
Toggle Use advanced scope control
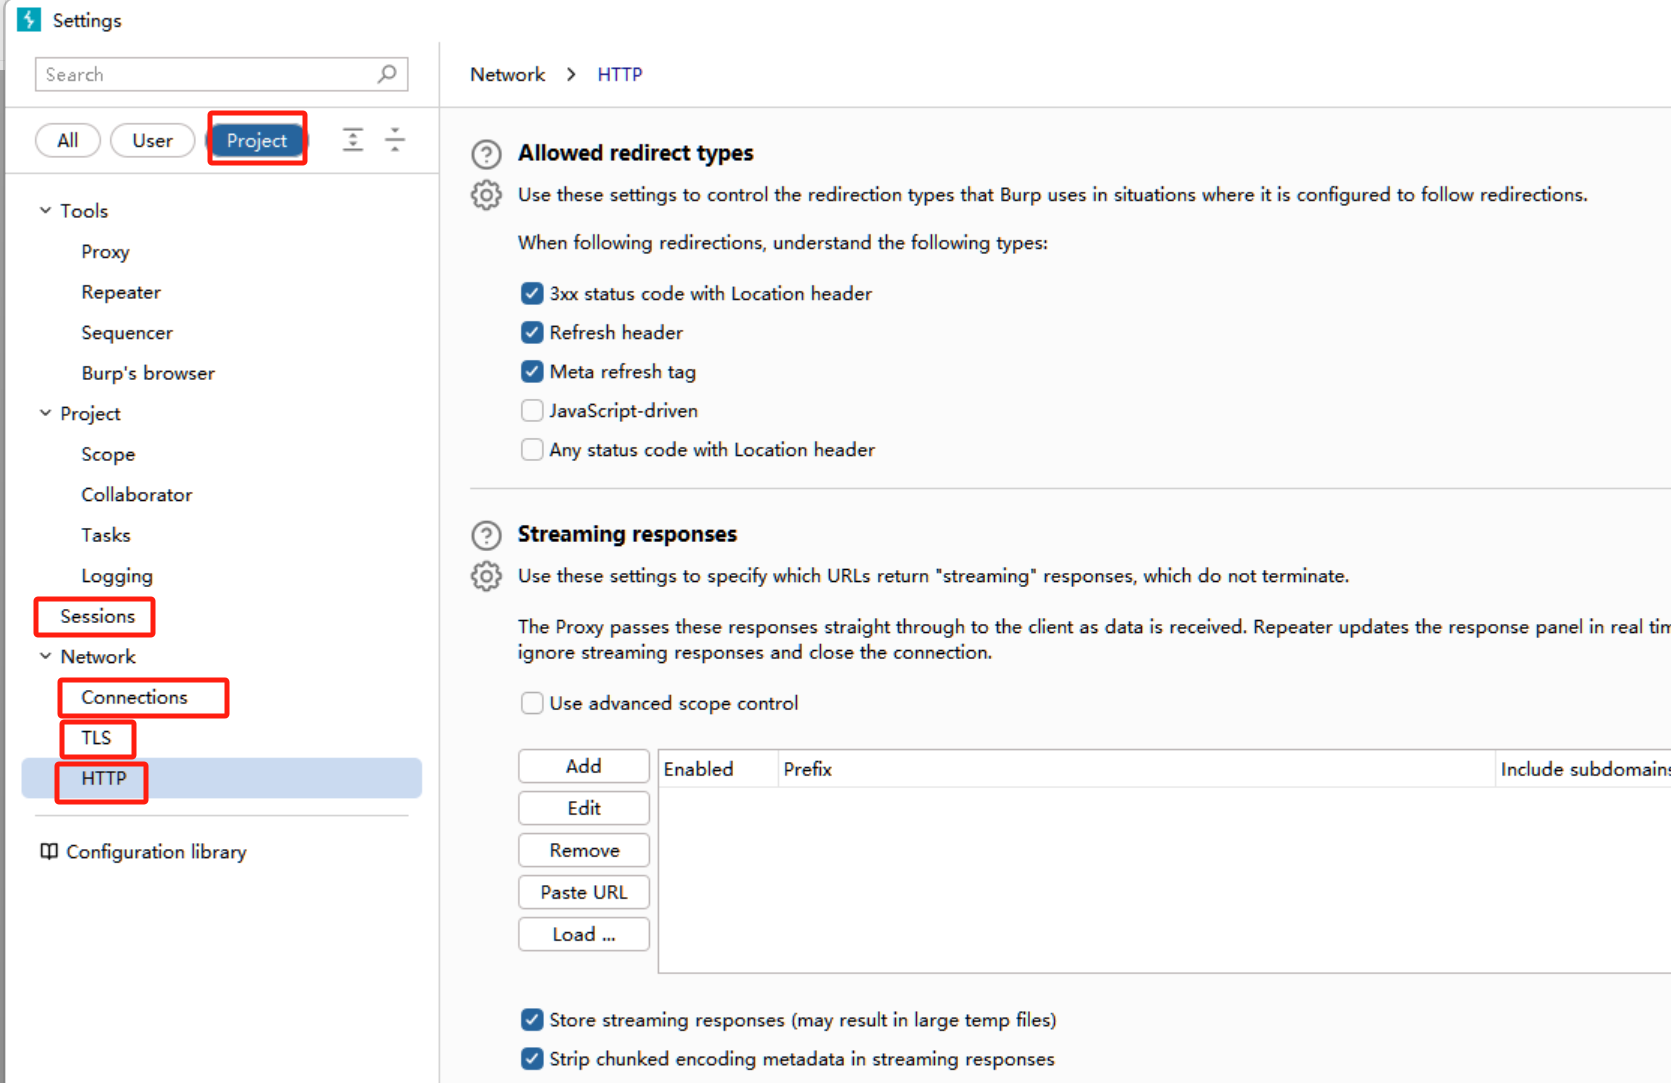pos(532,703)
